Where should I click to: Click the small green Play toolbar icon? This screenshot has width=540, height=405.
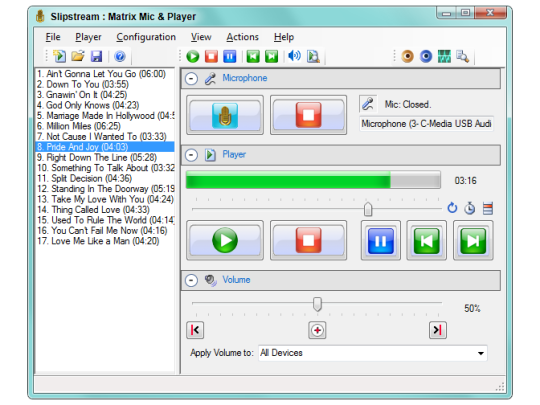click(x=193, y=56)
